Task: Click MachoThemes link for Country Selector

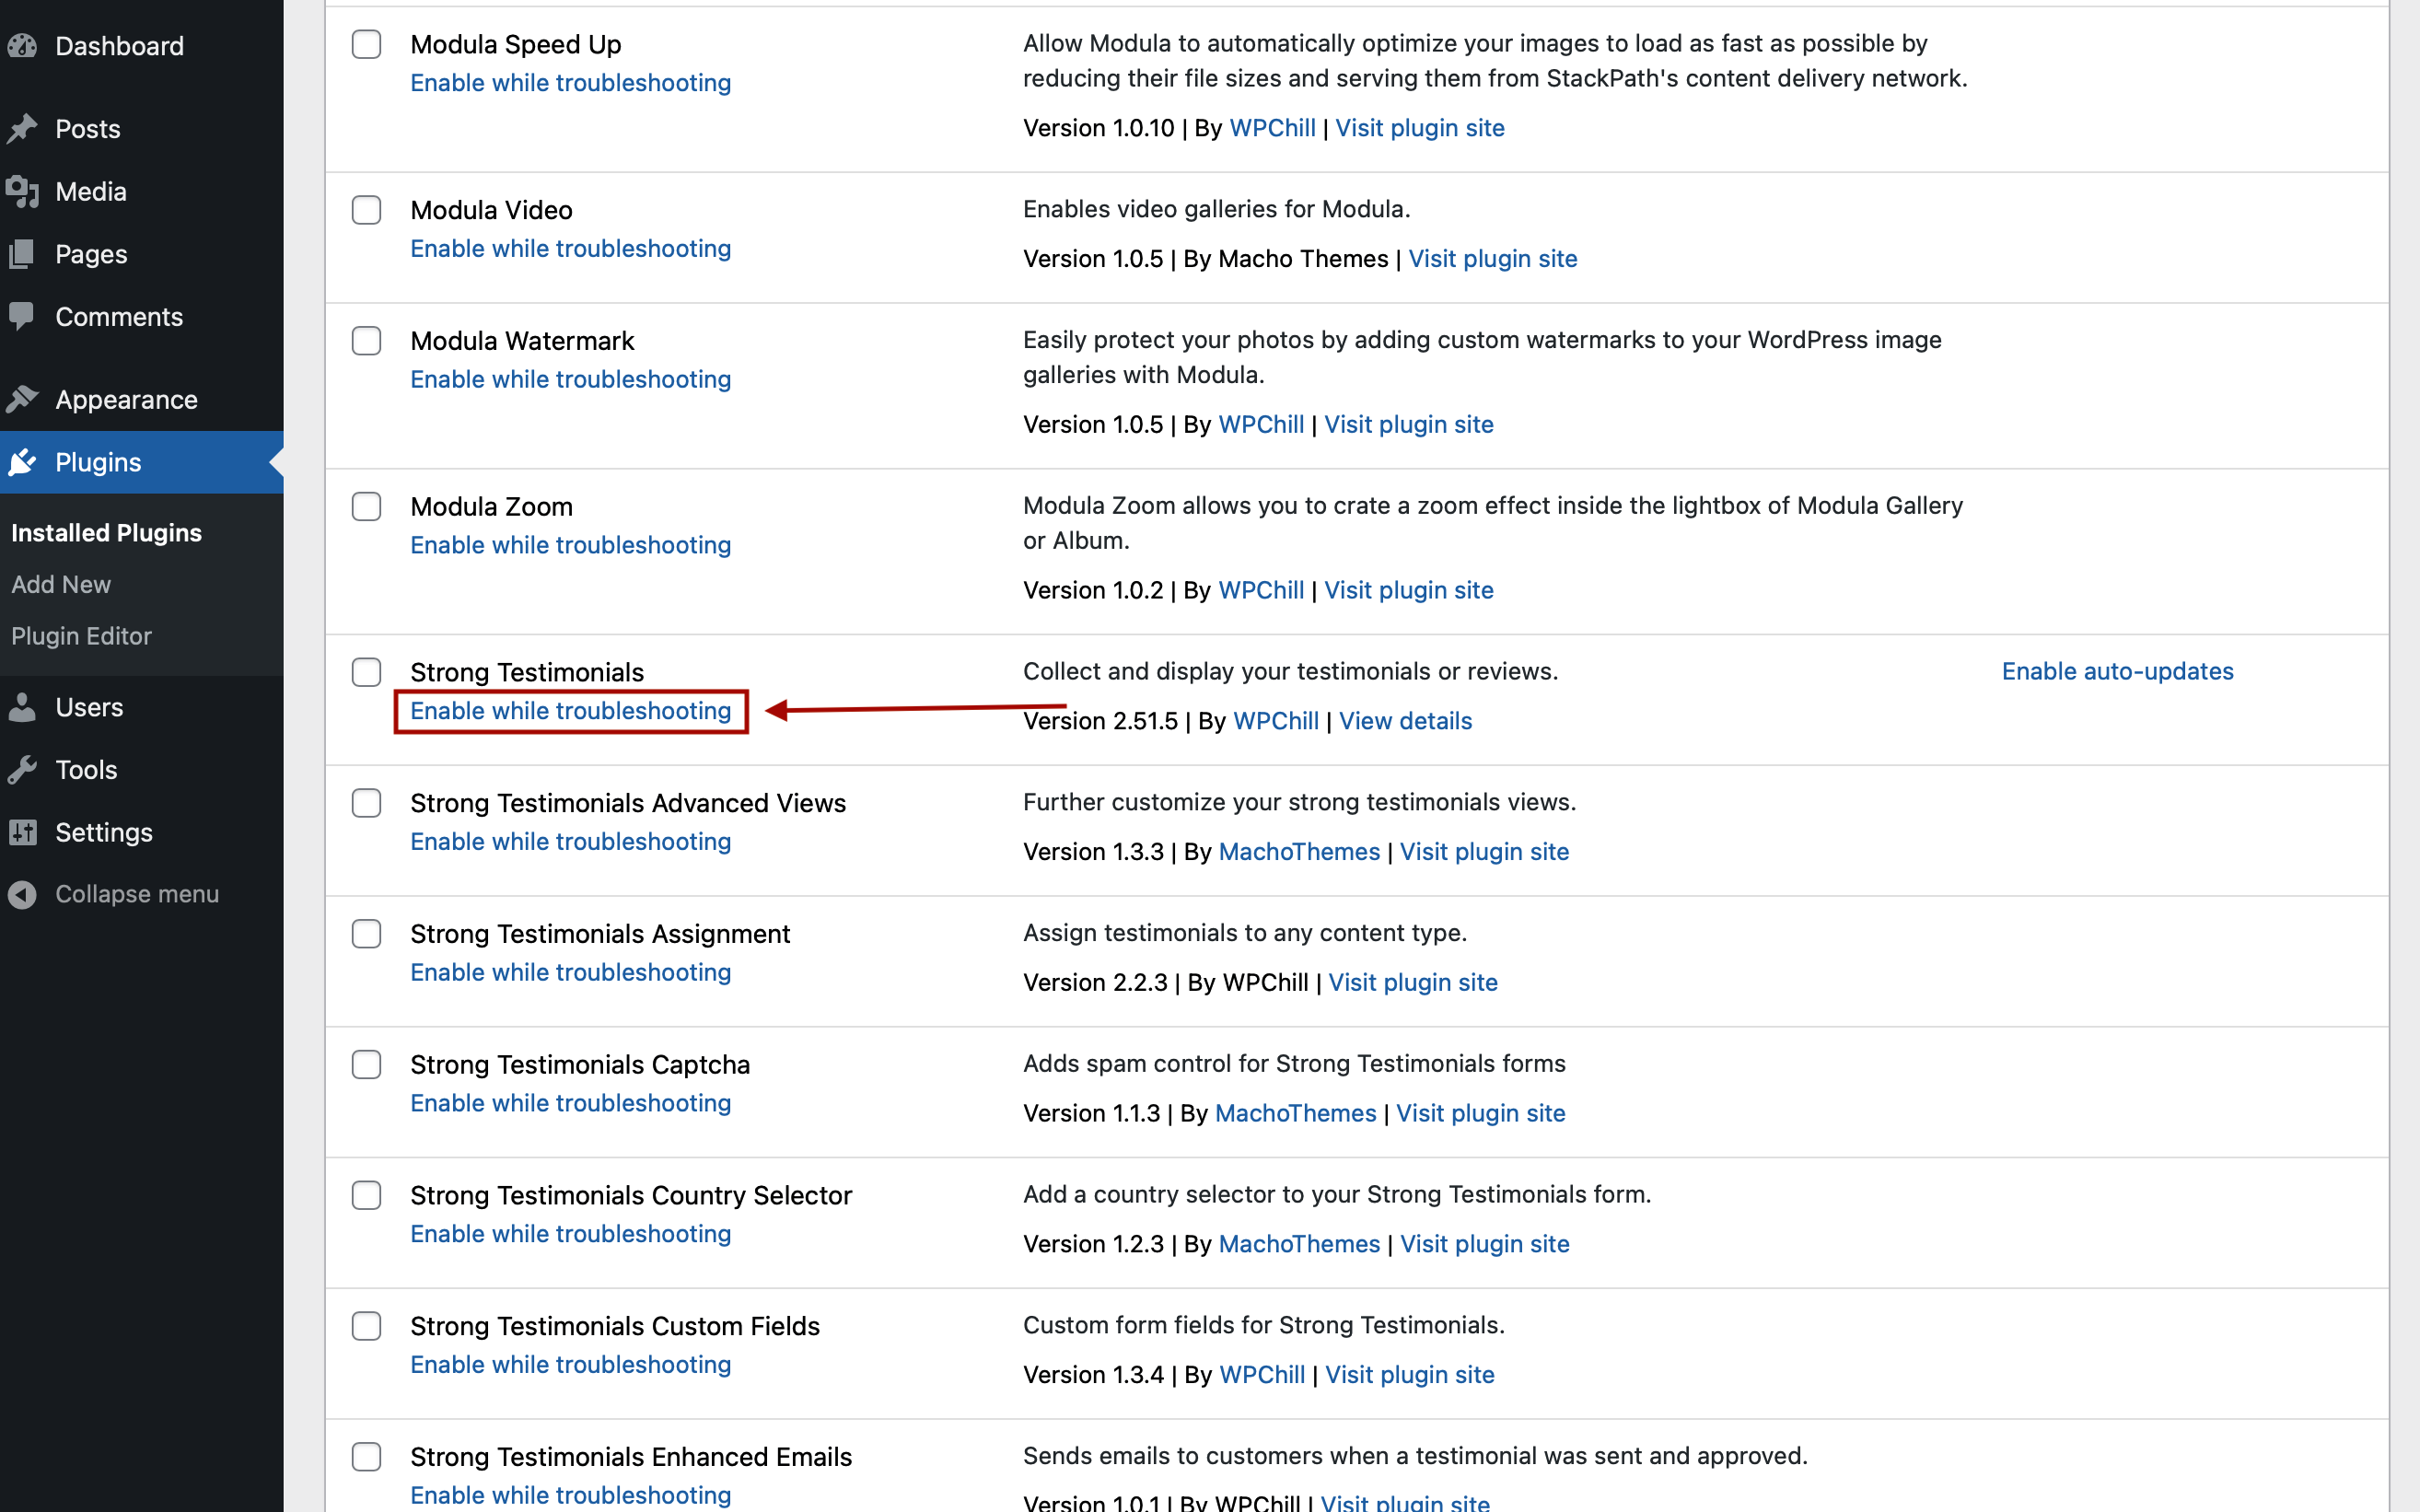Action: pos(1299,1245)
